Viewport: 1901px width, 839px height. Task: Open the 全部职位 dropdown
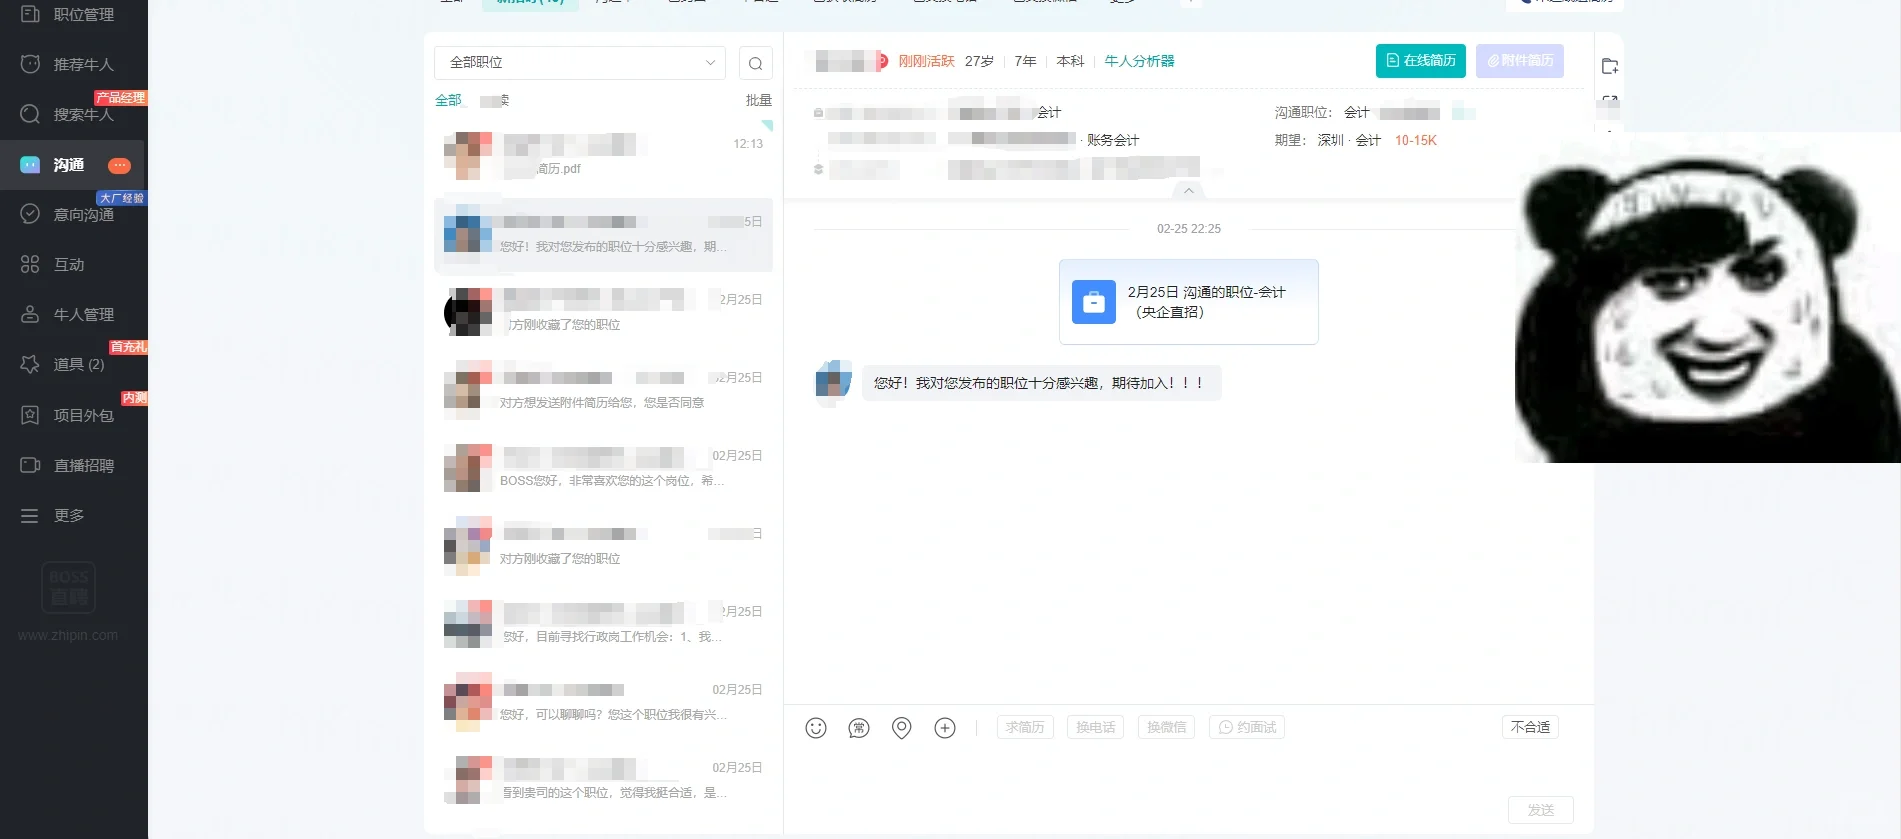coord(580,62)
